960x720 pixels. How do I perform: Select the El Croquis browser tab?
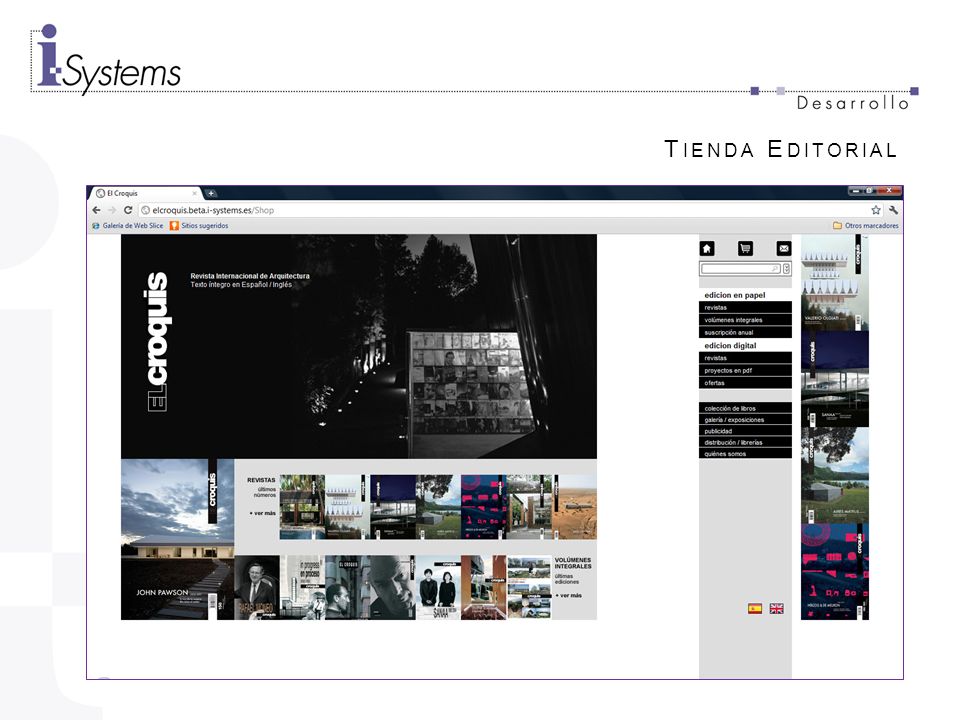pos(146,193)
